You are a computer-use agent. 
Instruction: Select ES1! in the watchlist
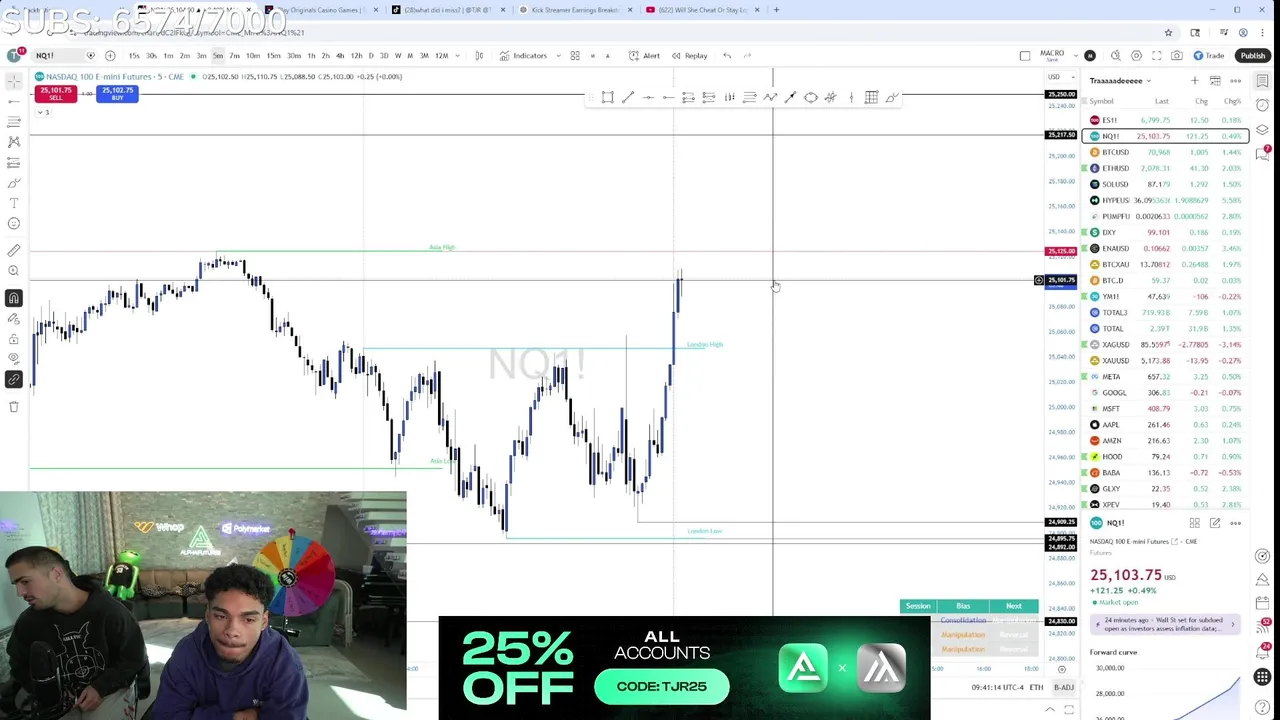pyautogui.click(x=1165, y=120)
